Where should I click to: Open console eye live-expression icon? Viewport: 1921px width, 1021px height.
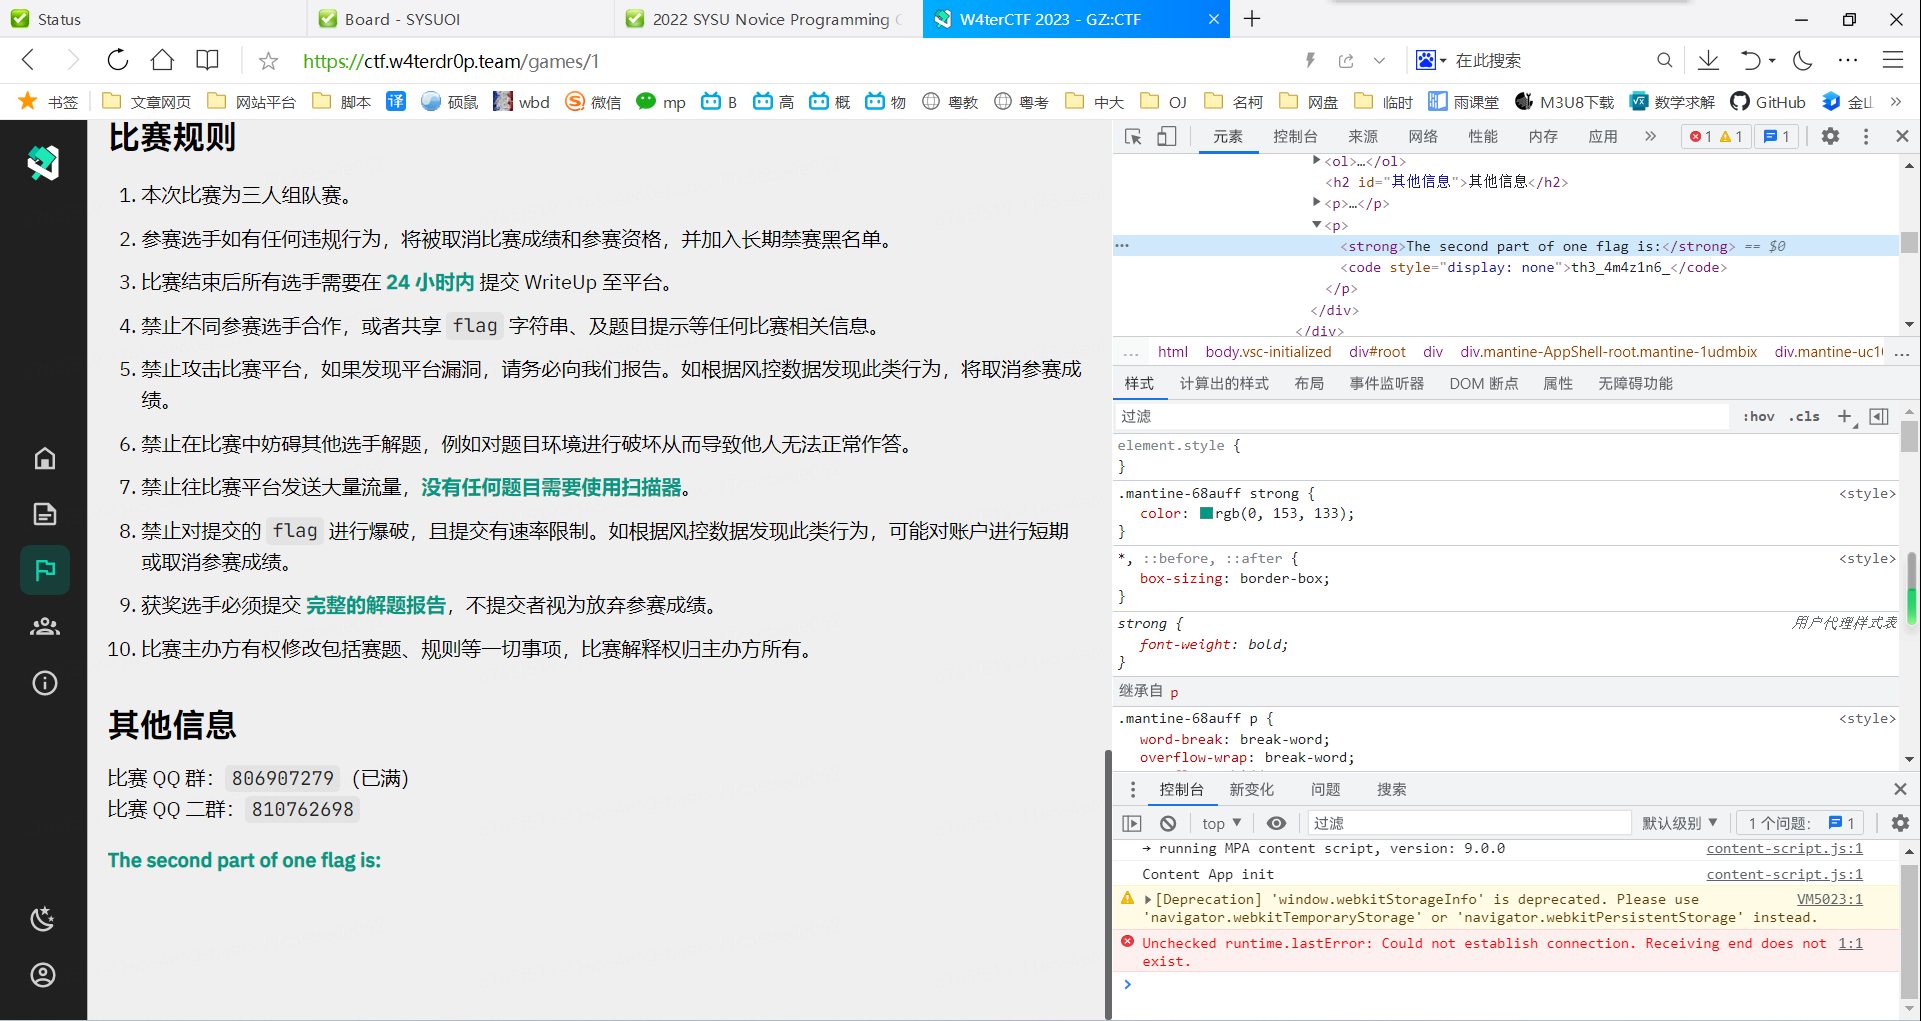coord(1276,823)
